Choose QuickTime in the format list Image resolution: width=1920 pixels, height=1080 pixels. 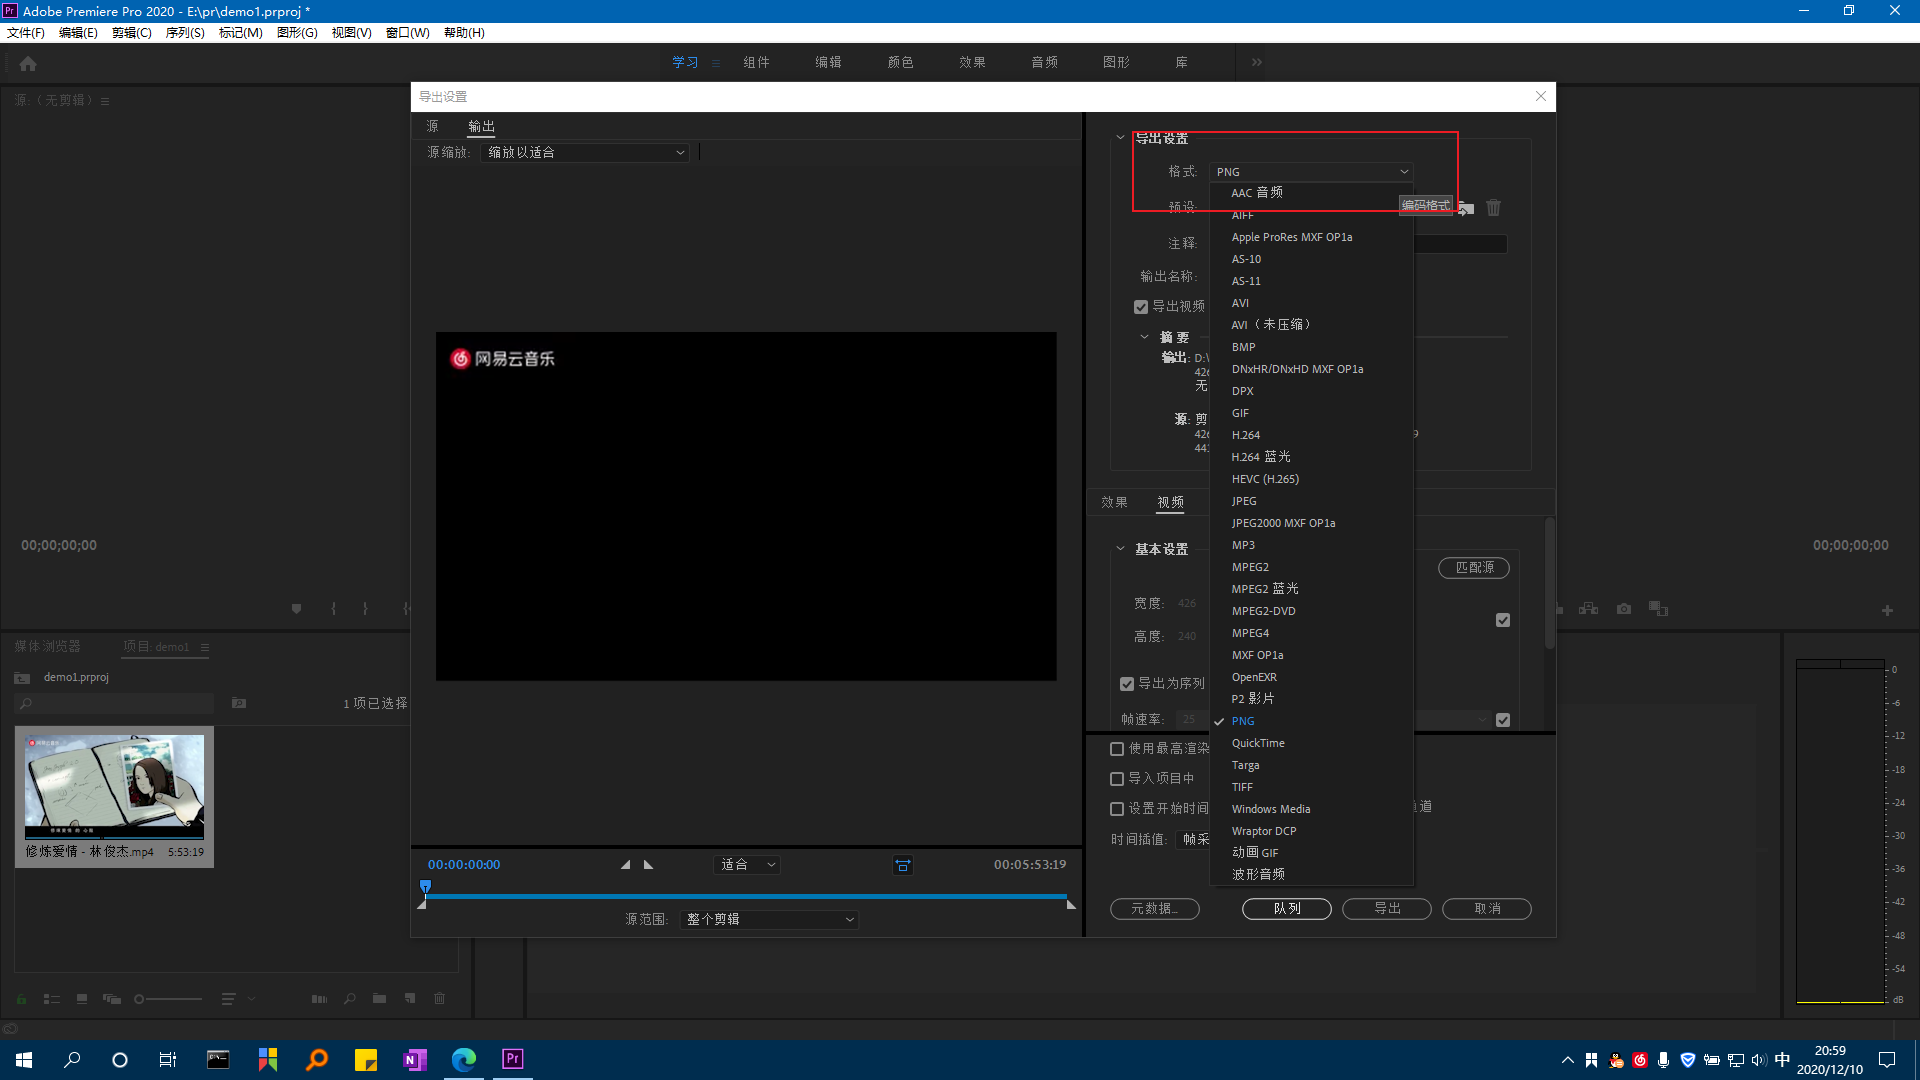1258,743
